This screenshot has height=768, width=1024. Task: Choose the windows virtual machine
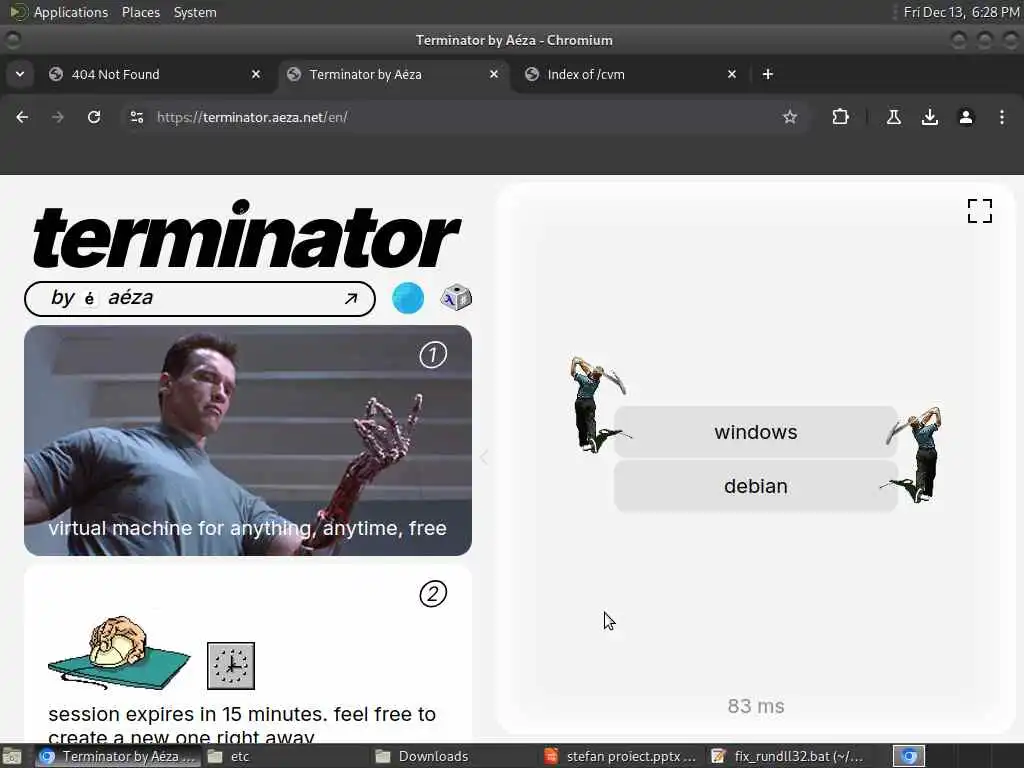coord(756,432)
